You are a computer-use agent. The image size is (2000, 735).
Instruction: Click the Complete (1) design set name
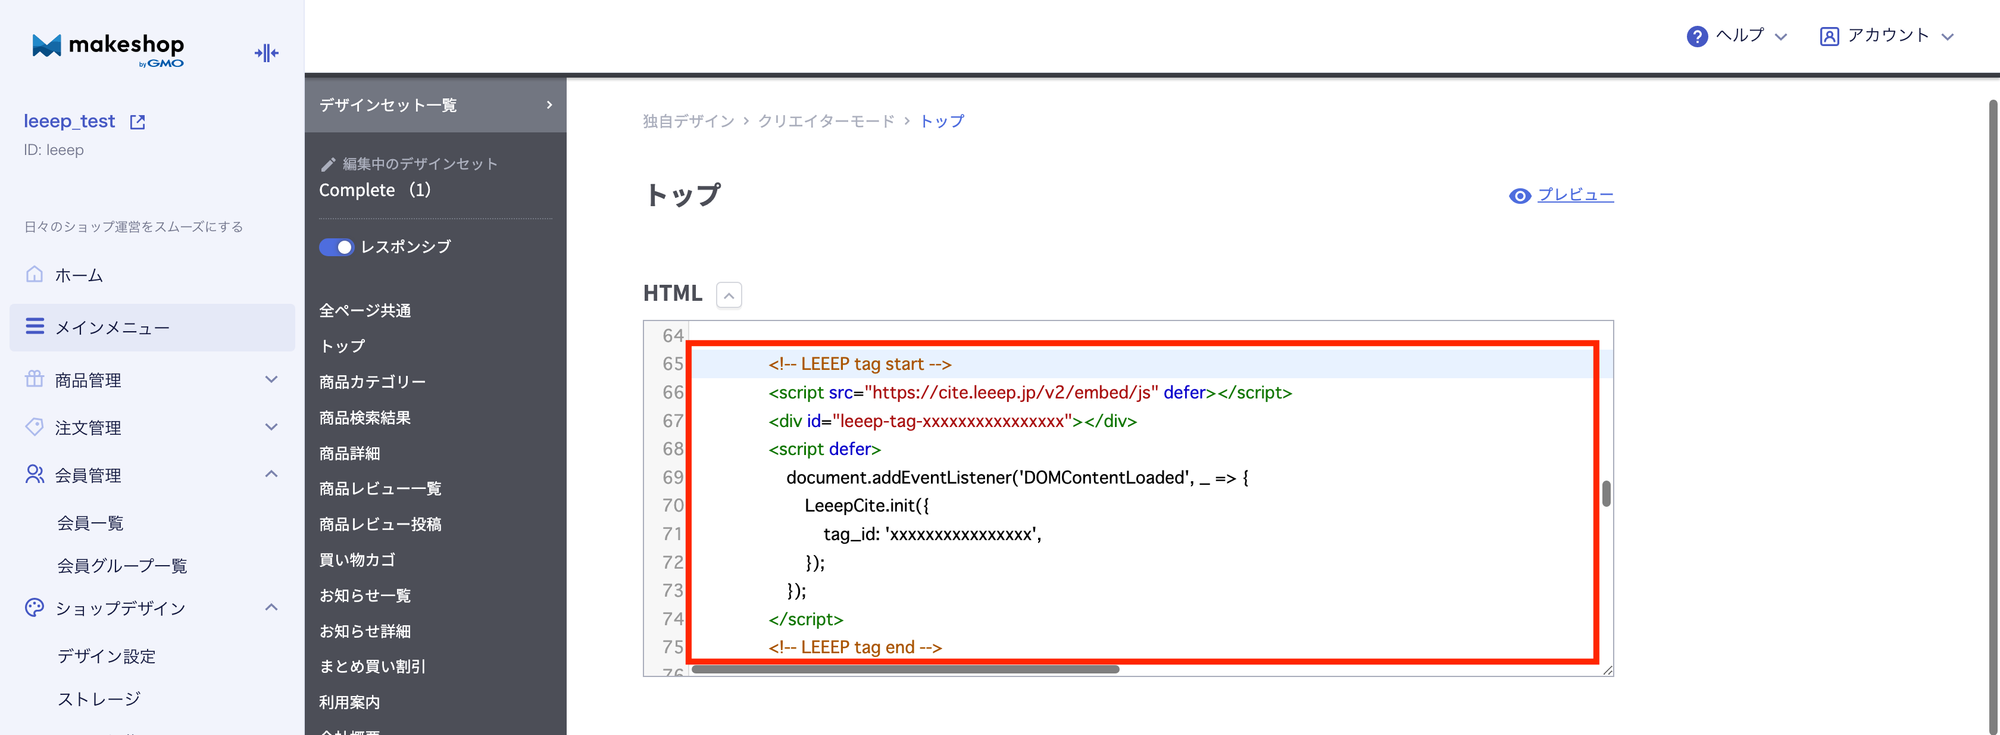tap(375, 190)
